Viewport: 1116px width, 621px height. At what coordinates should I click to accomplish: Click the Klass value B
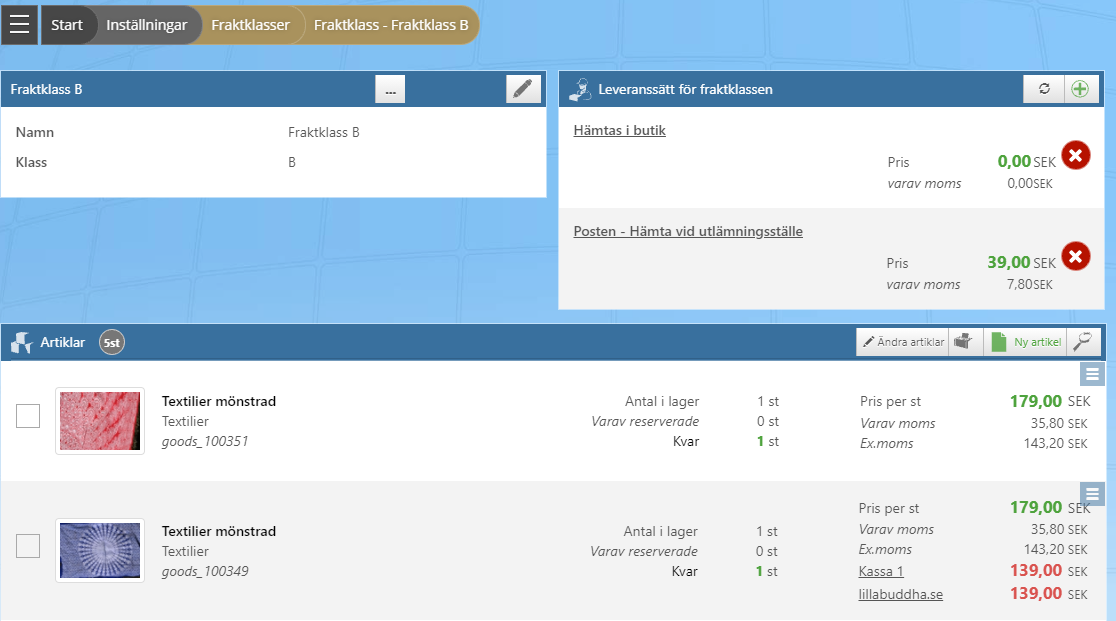[x=292, y=162]
